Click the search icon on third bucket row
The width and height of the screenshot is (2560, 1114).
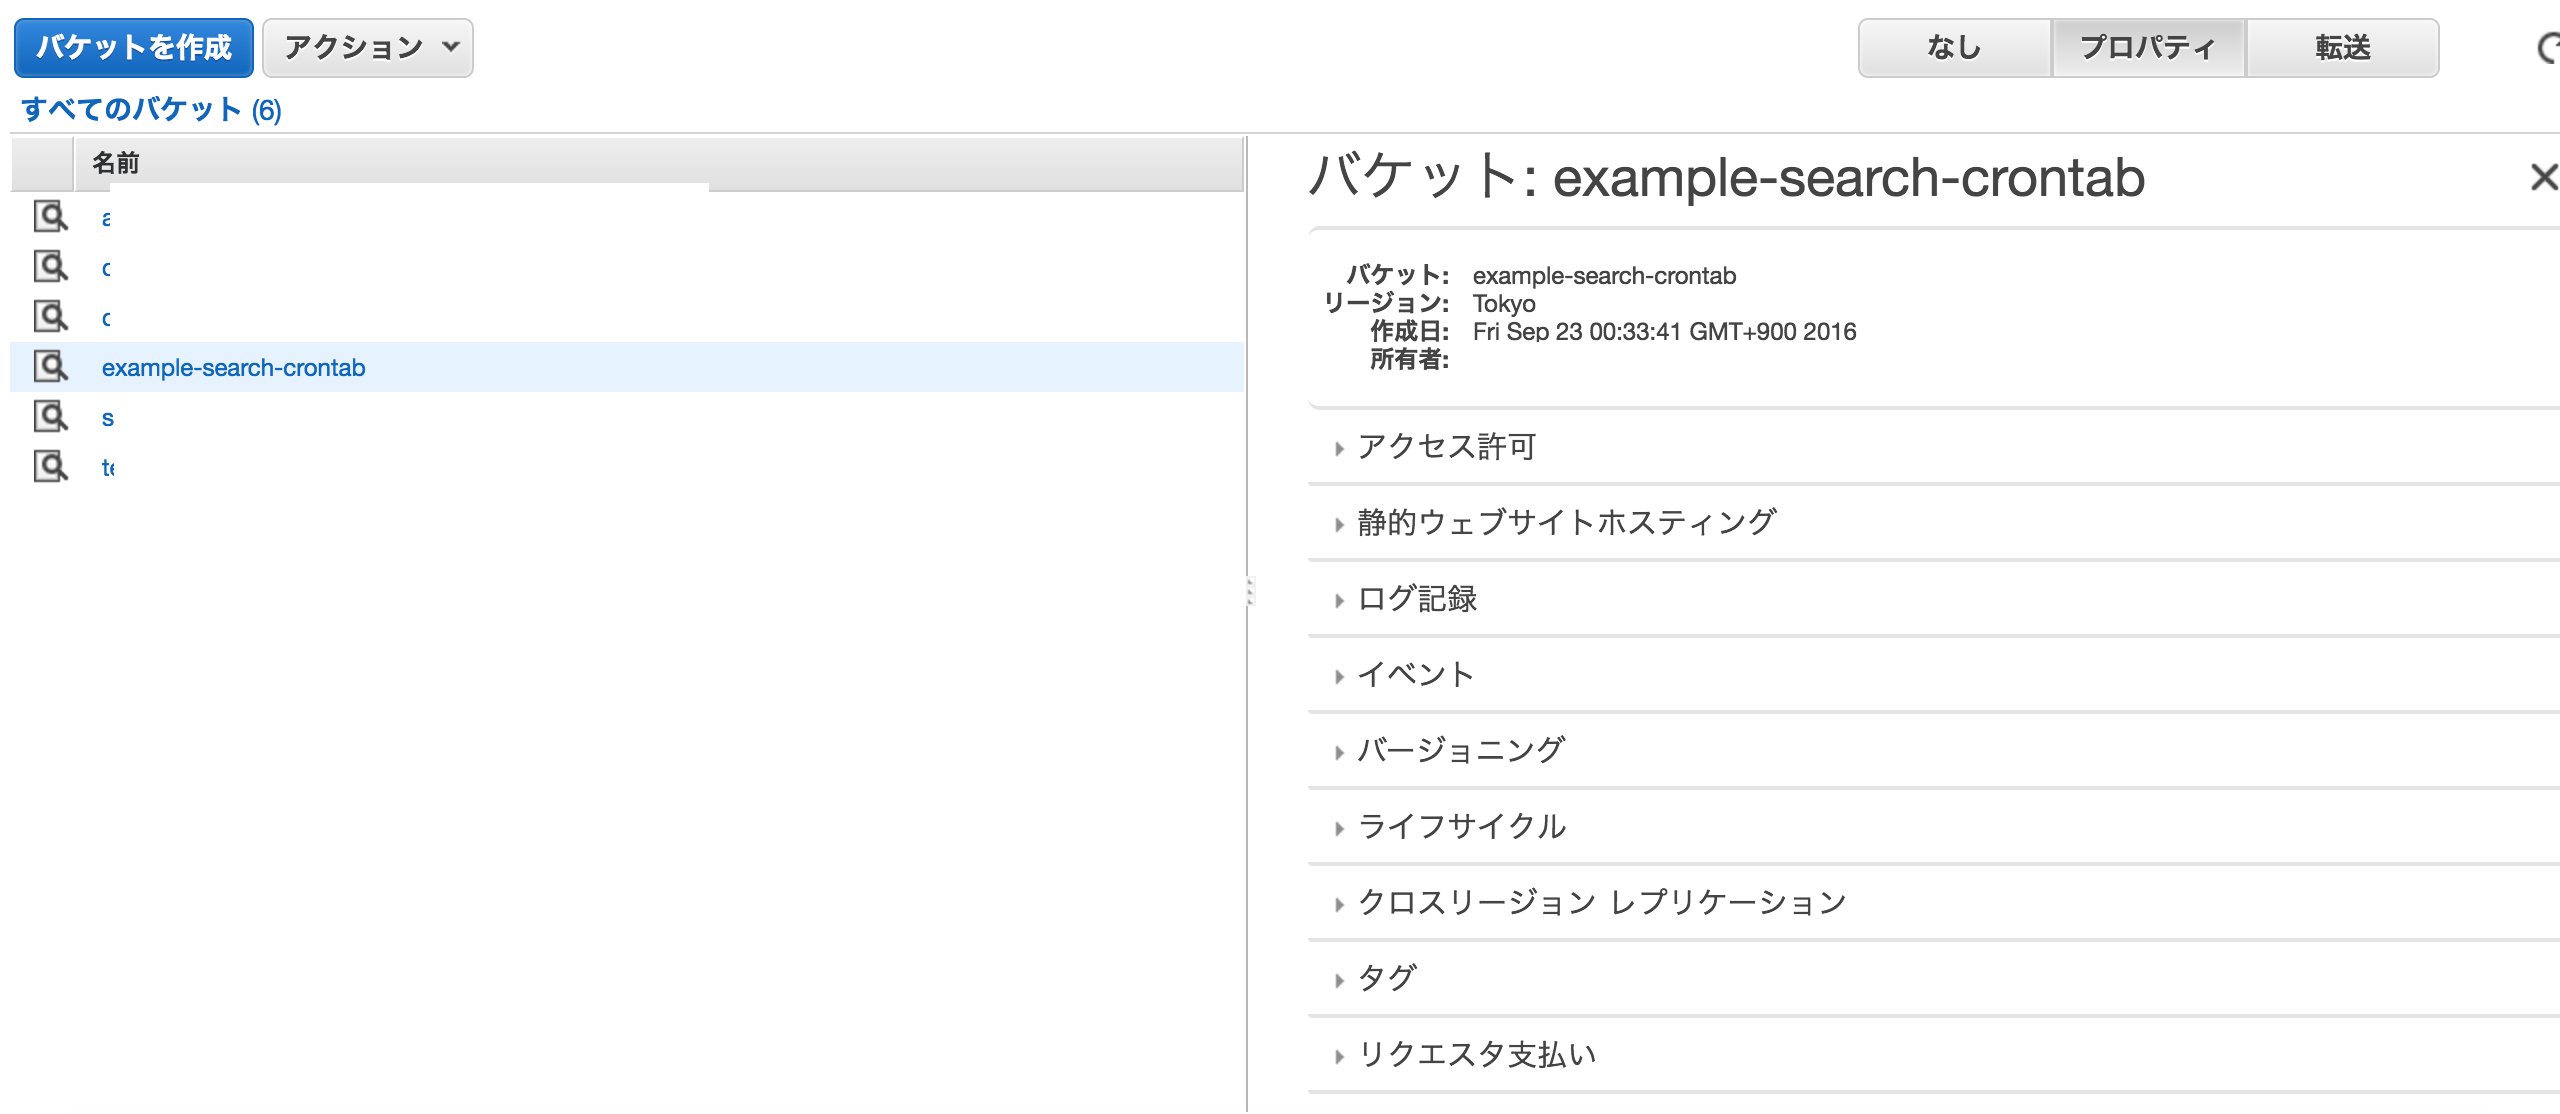[56, 317]
